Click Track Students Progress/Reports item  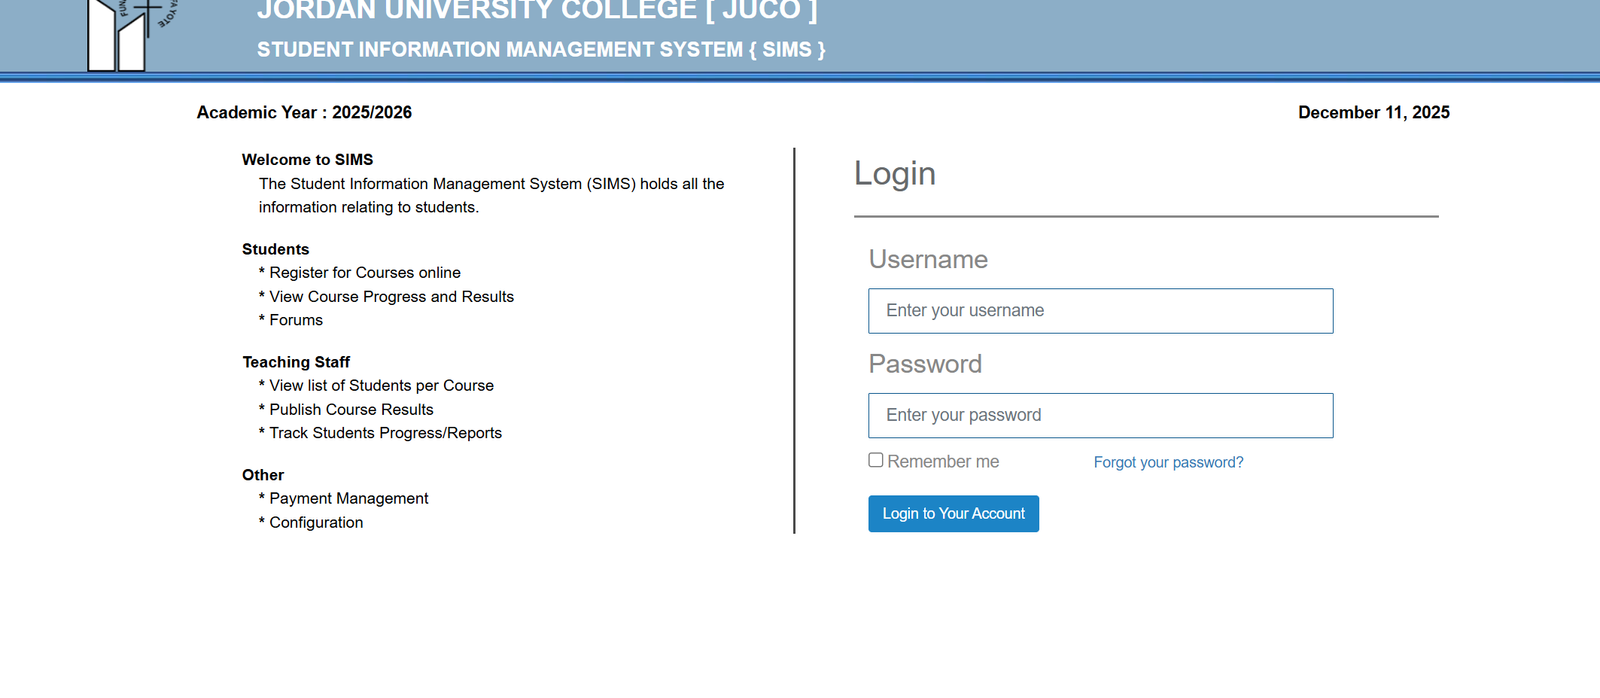point(385,433)
